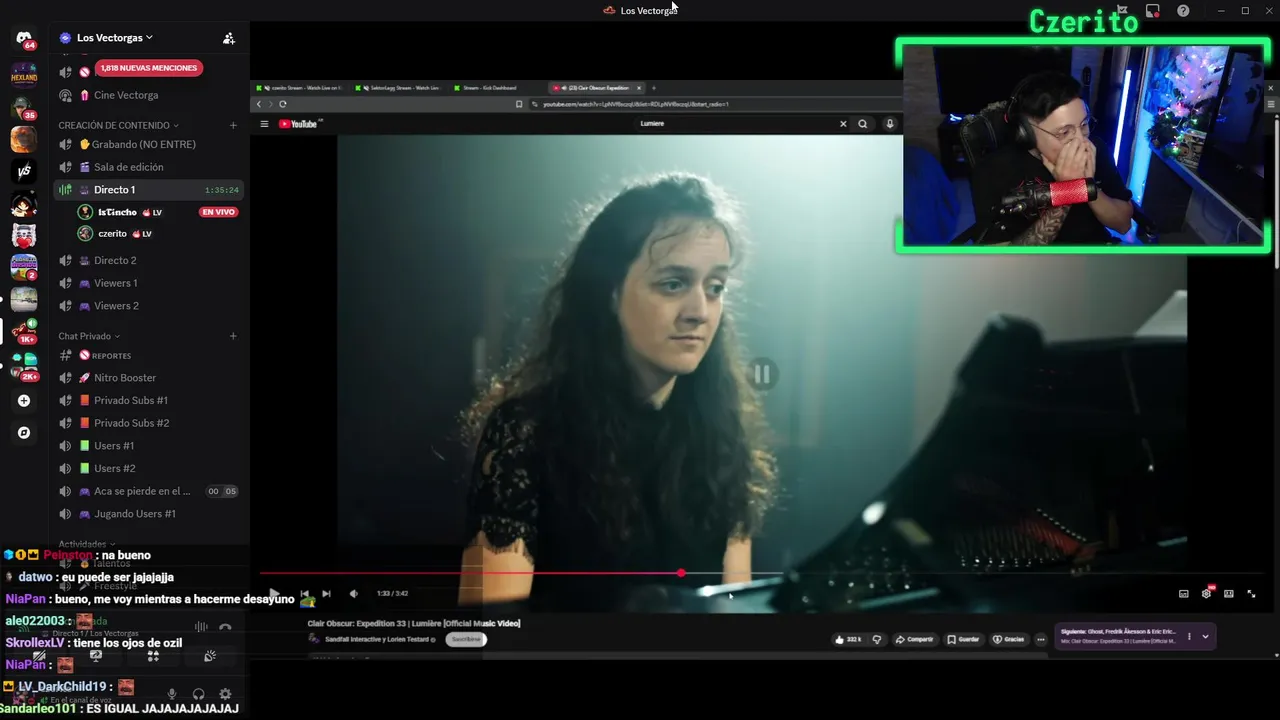Enter fullscreen on the YouTube player
Screen dimensions: 1280x720
1251,593
